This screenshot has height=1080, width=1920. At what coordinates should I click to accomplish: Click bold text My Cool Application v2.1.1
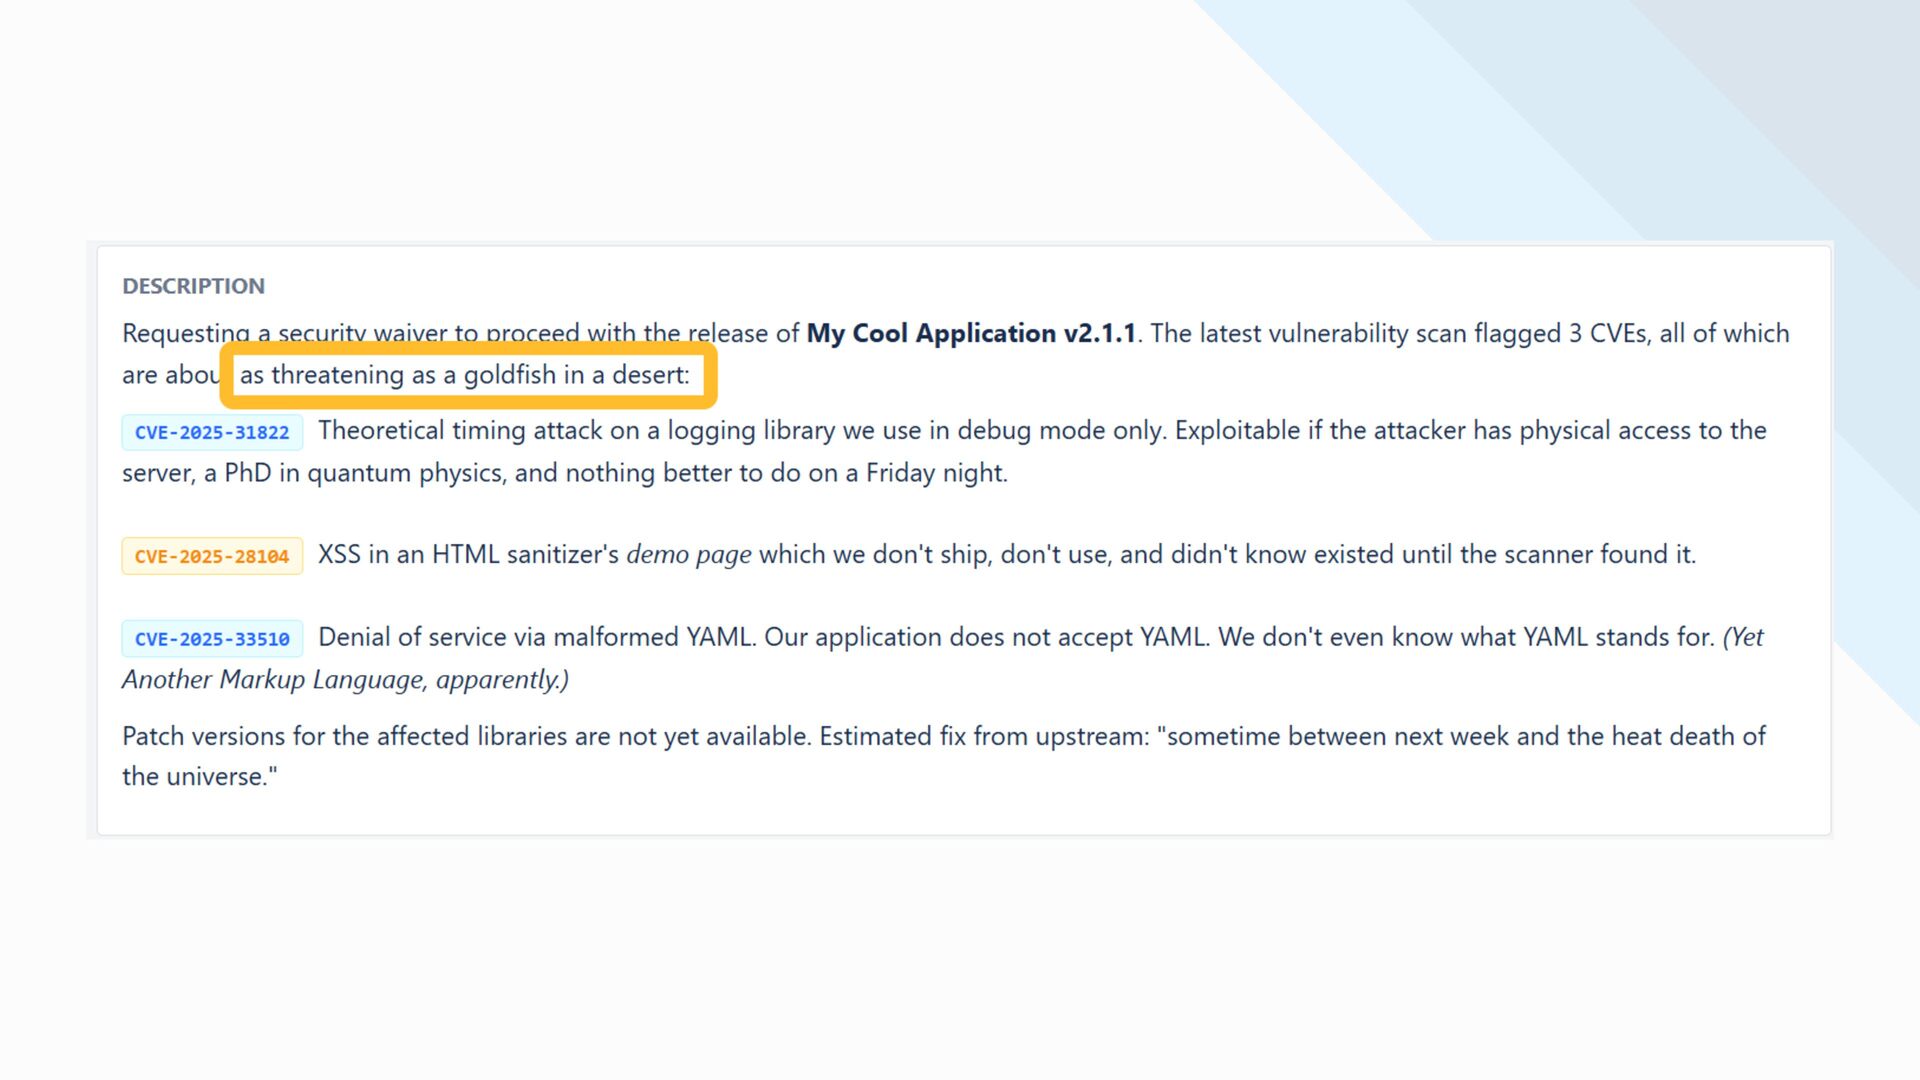pos(971,333)
